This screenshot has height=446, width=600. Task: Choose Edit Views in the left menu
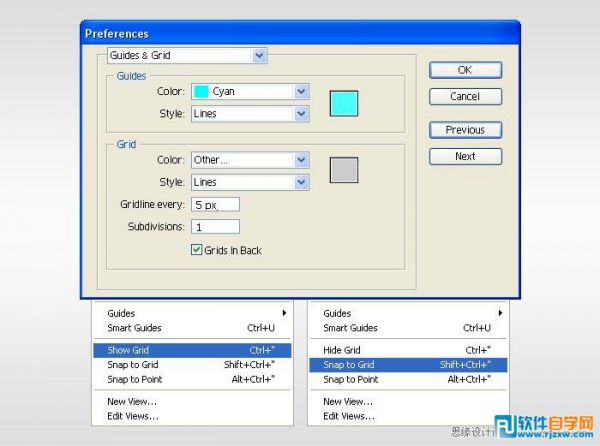(192, 416)
